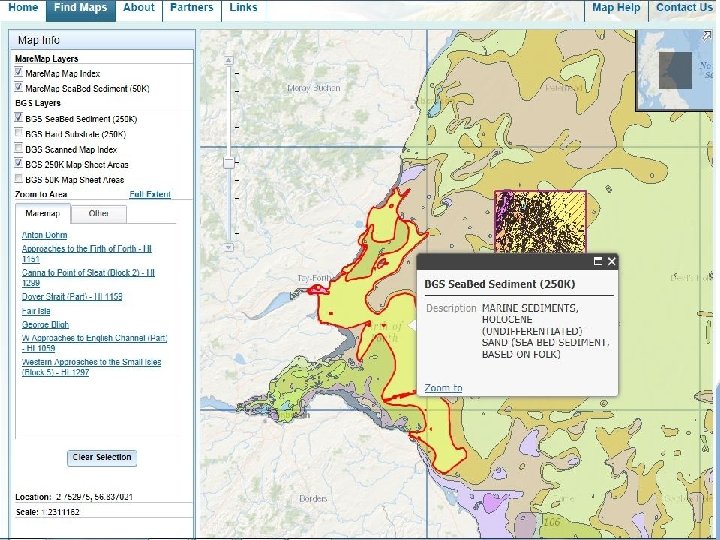The image size is (720, 540).
Task: Open the Home navigation tab
Action: coord(23,8)
